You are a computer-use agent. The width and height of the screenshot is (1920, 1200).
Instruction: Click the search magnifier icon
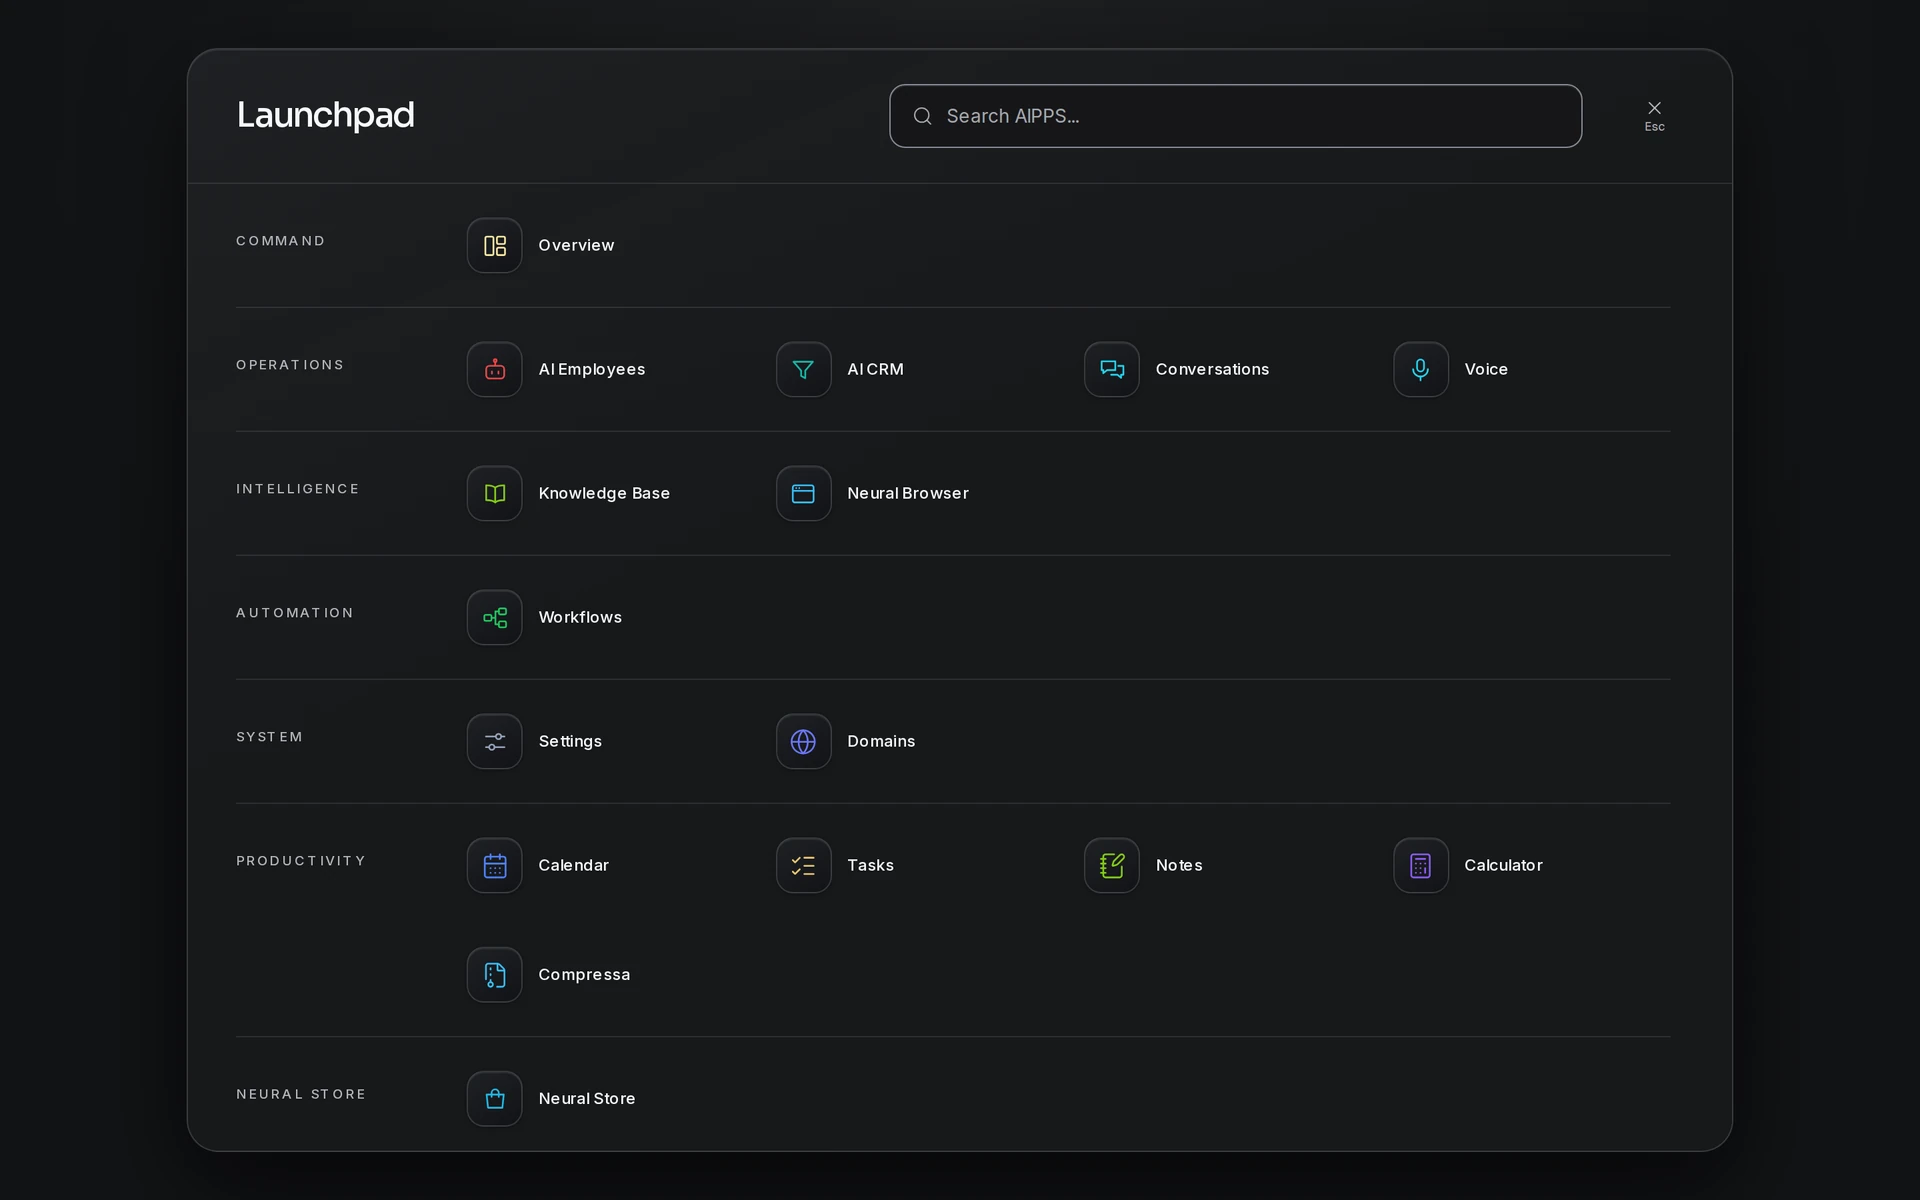(922, 116)
